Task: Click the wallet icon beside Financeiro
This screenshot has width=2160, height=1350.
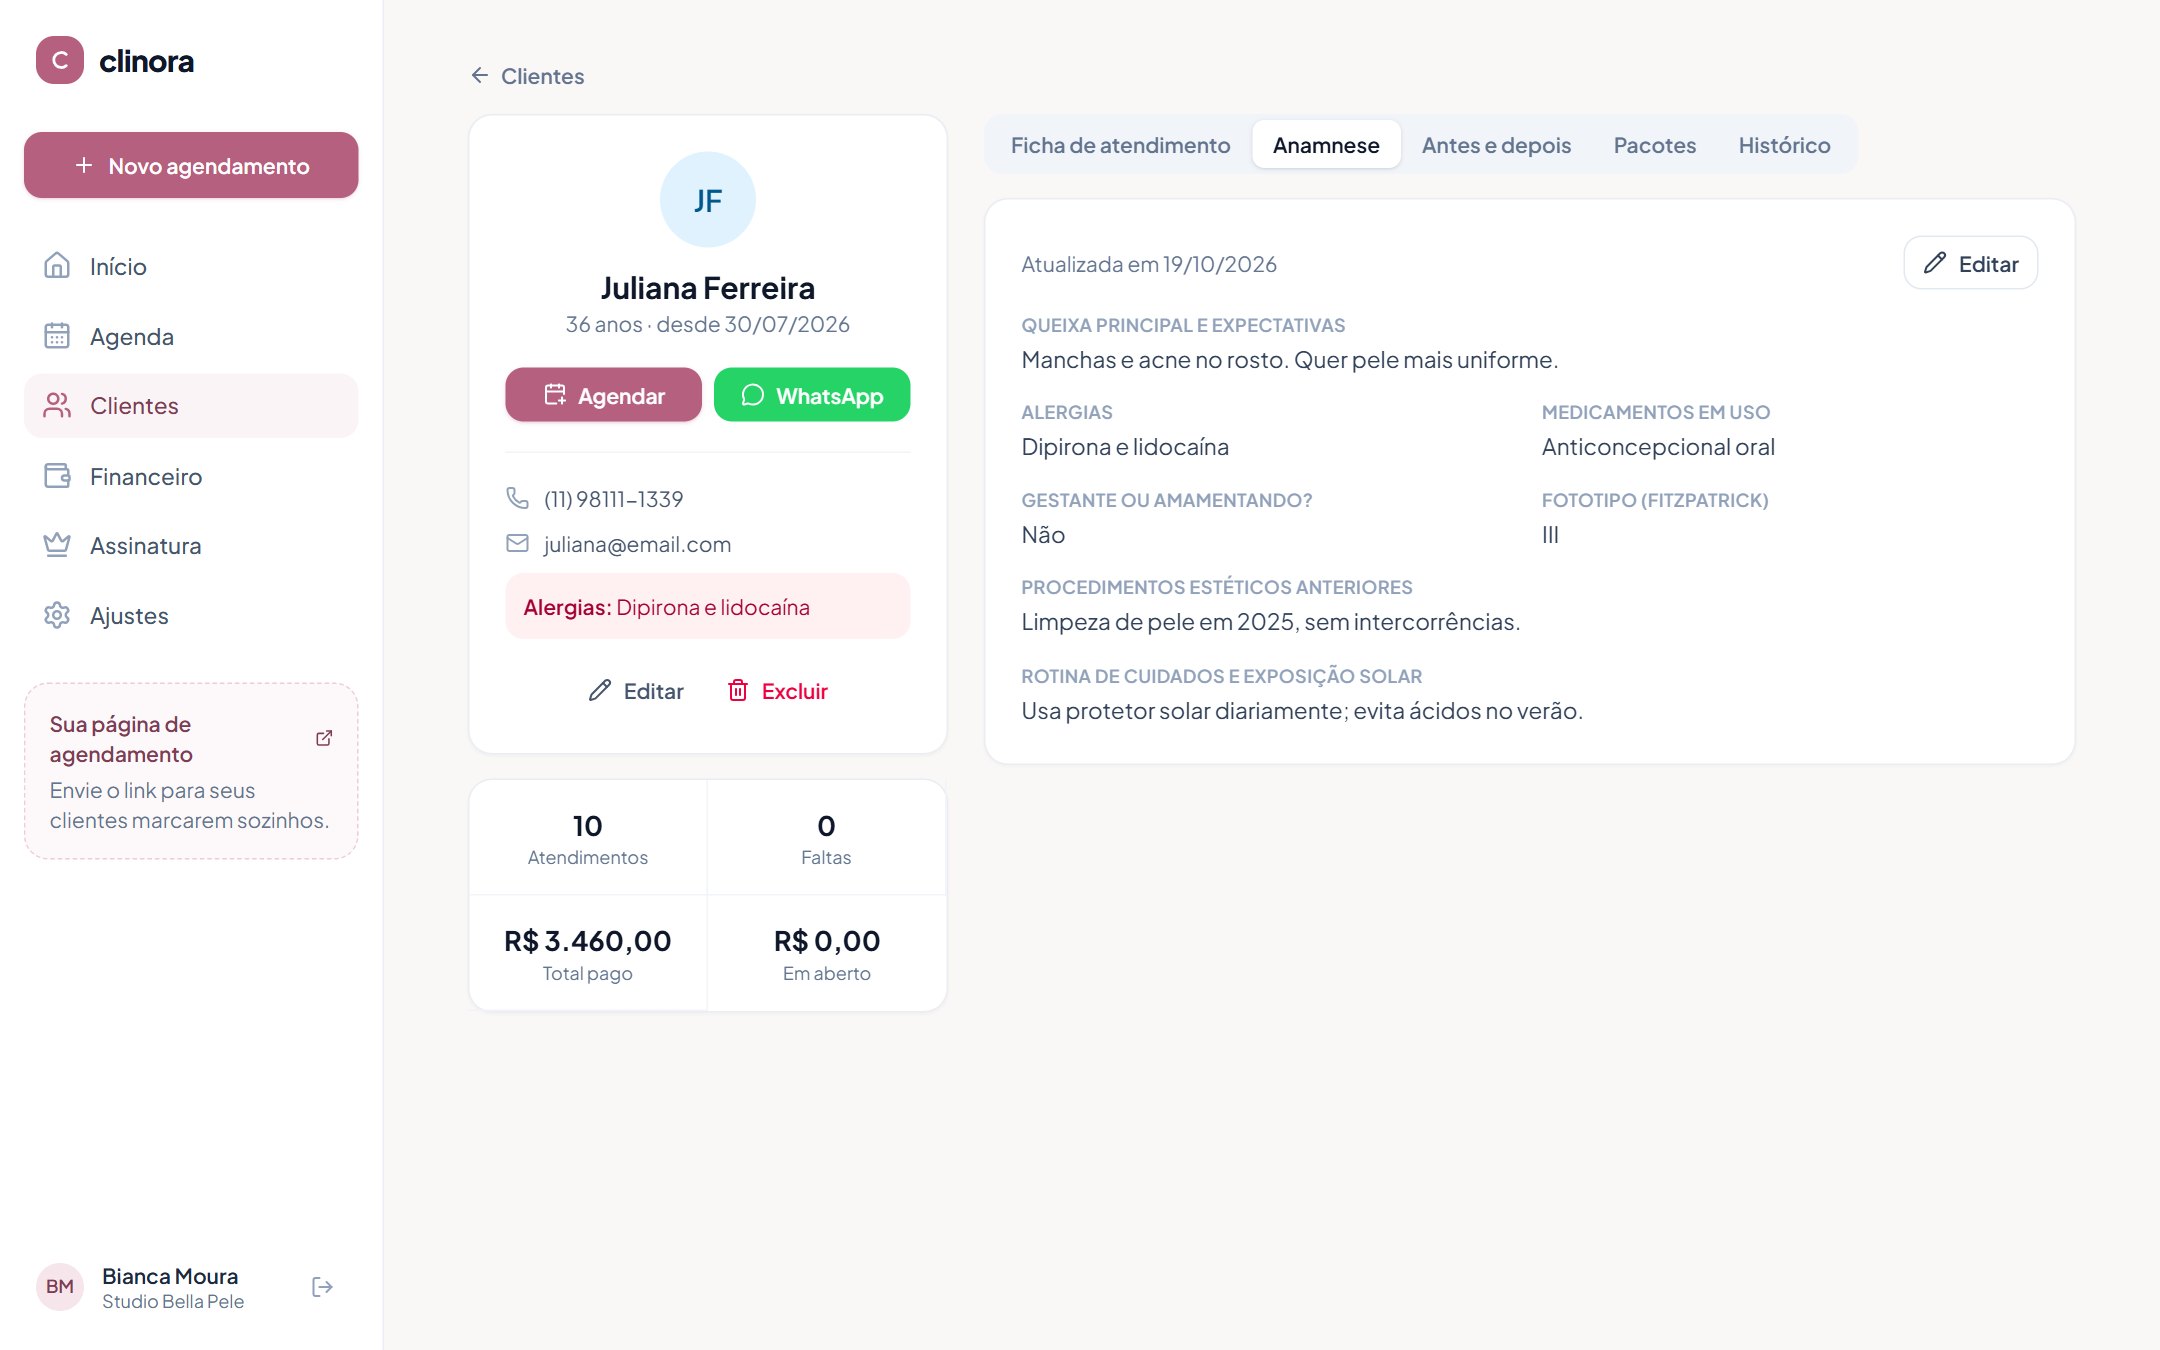Action: 57,476
